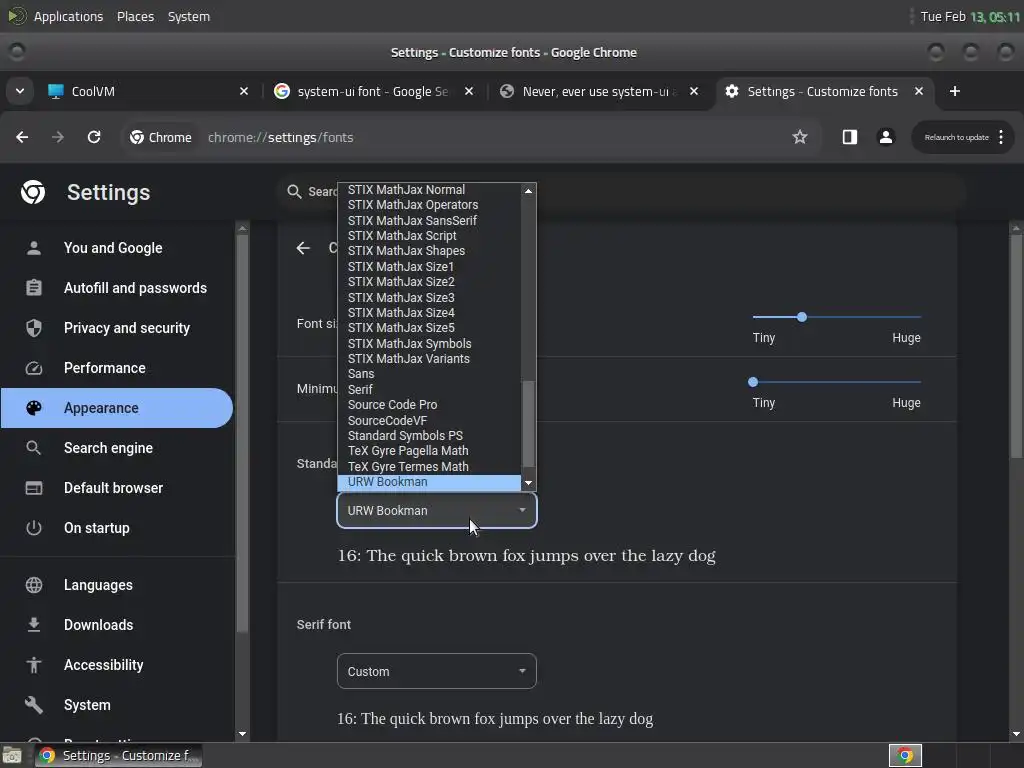1024x768 pixels.
Task: Choose STIX MathJax Size1 font option
Action: tap(429, 266)
